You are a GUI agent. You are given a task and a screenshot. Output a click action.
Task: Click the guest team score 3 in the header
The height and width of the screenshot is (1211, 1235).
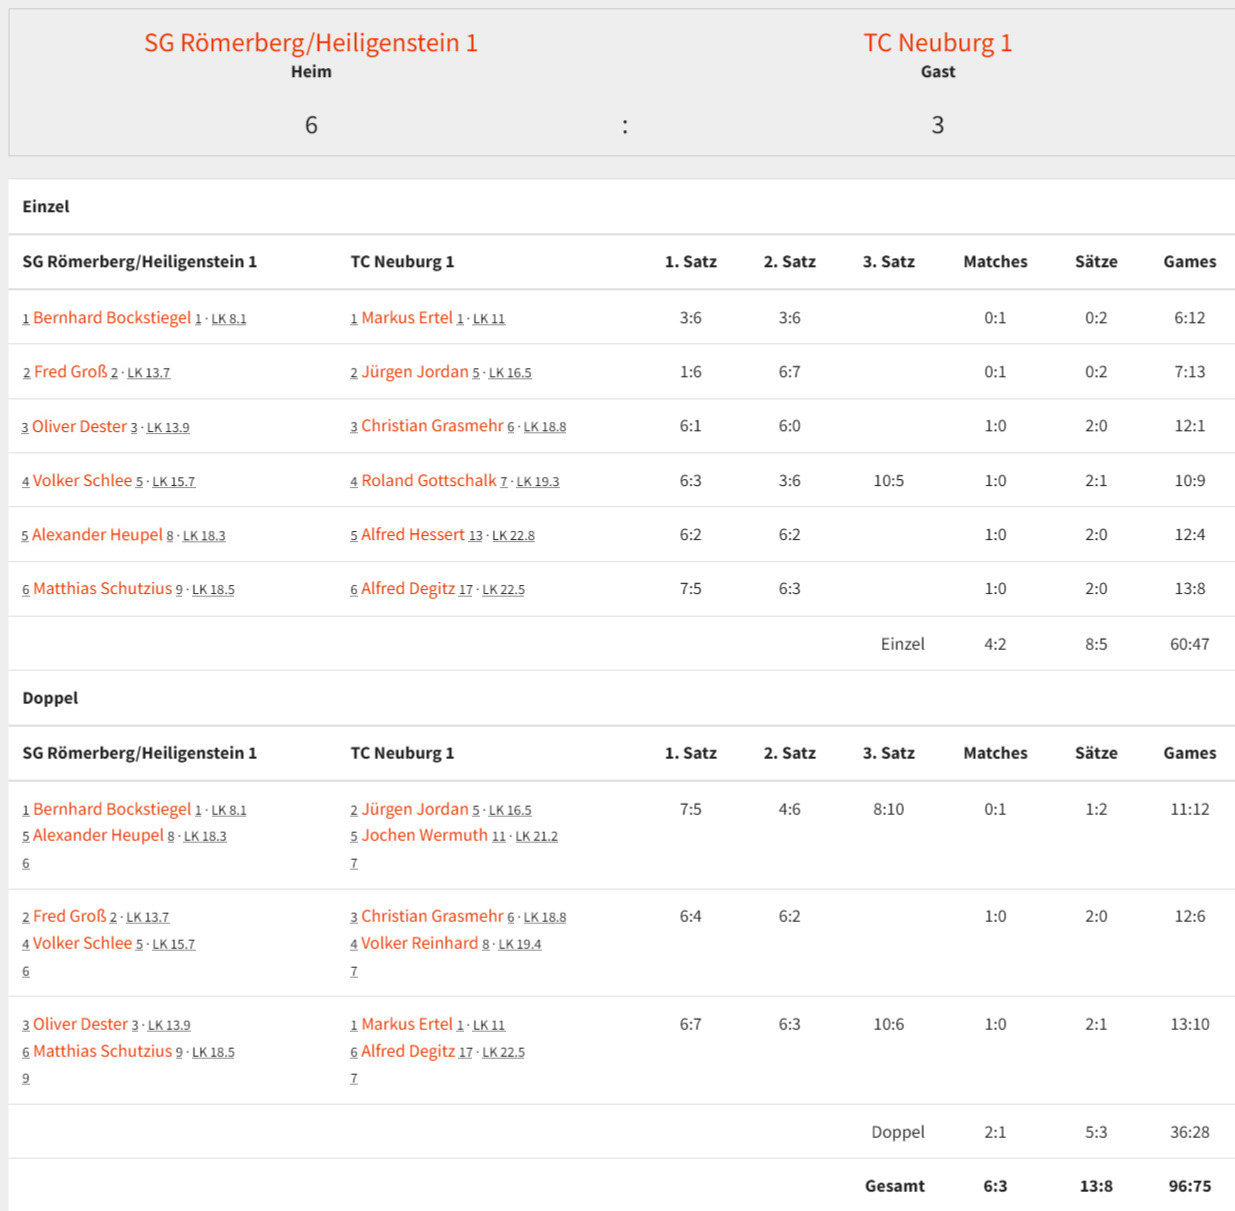[x=938, y=125]
